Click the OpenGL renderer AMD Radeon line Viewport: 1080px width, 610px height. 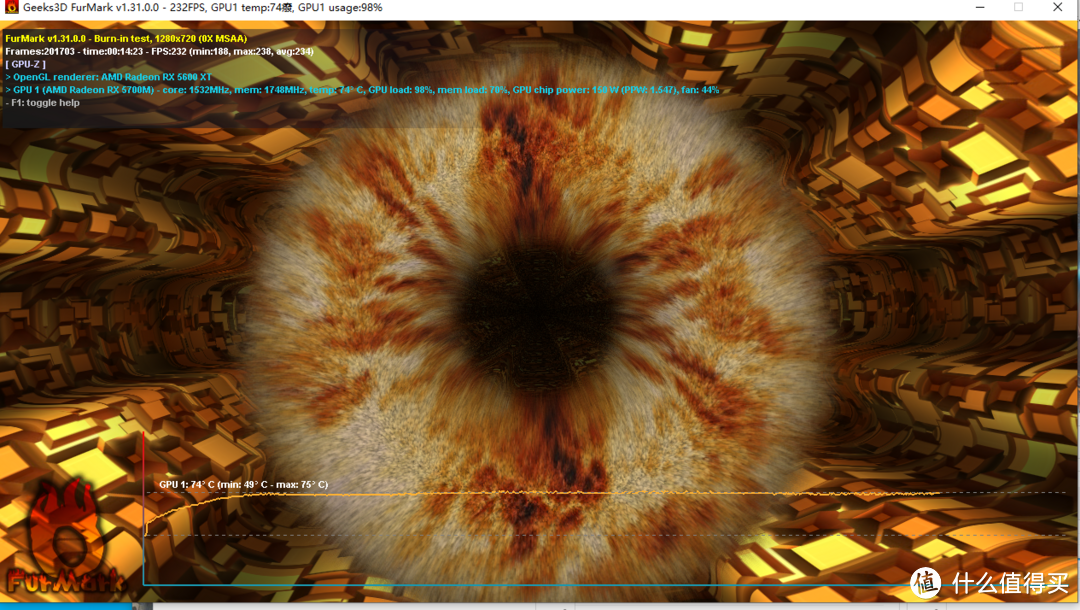(109, 77)
